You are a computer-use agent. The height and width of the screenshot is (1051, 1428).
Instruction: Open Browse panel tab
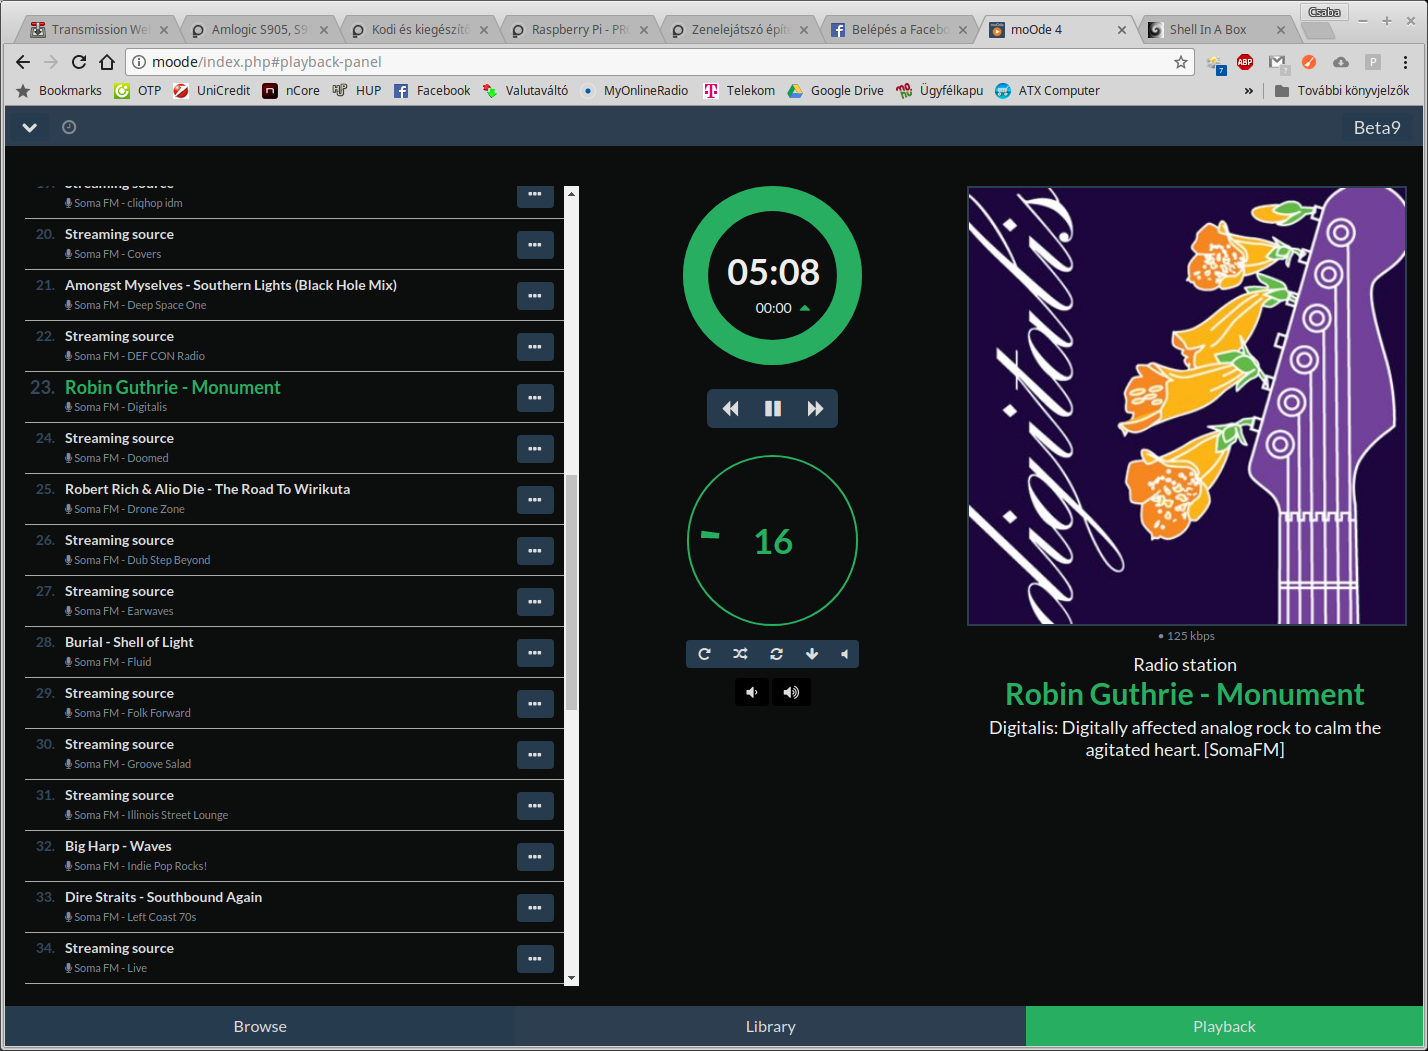pos(260,1026)
